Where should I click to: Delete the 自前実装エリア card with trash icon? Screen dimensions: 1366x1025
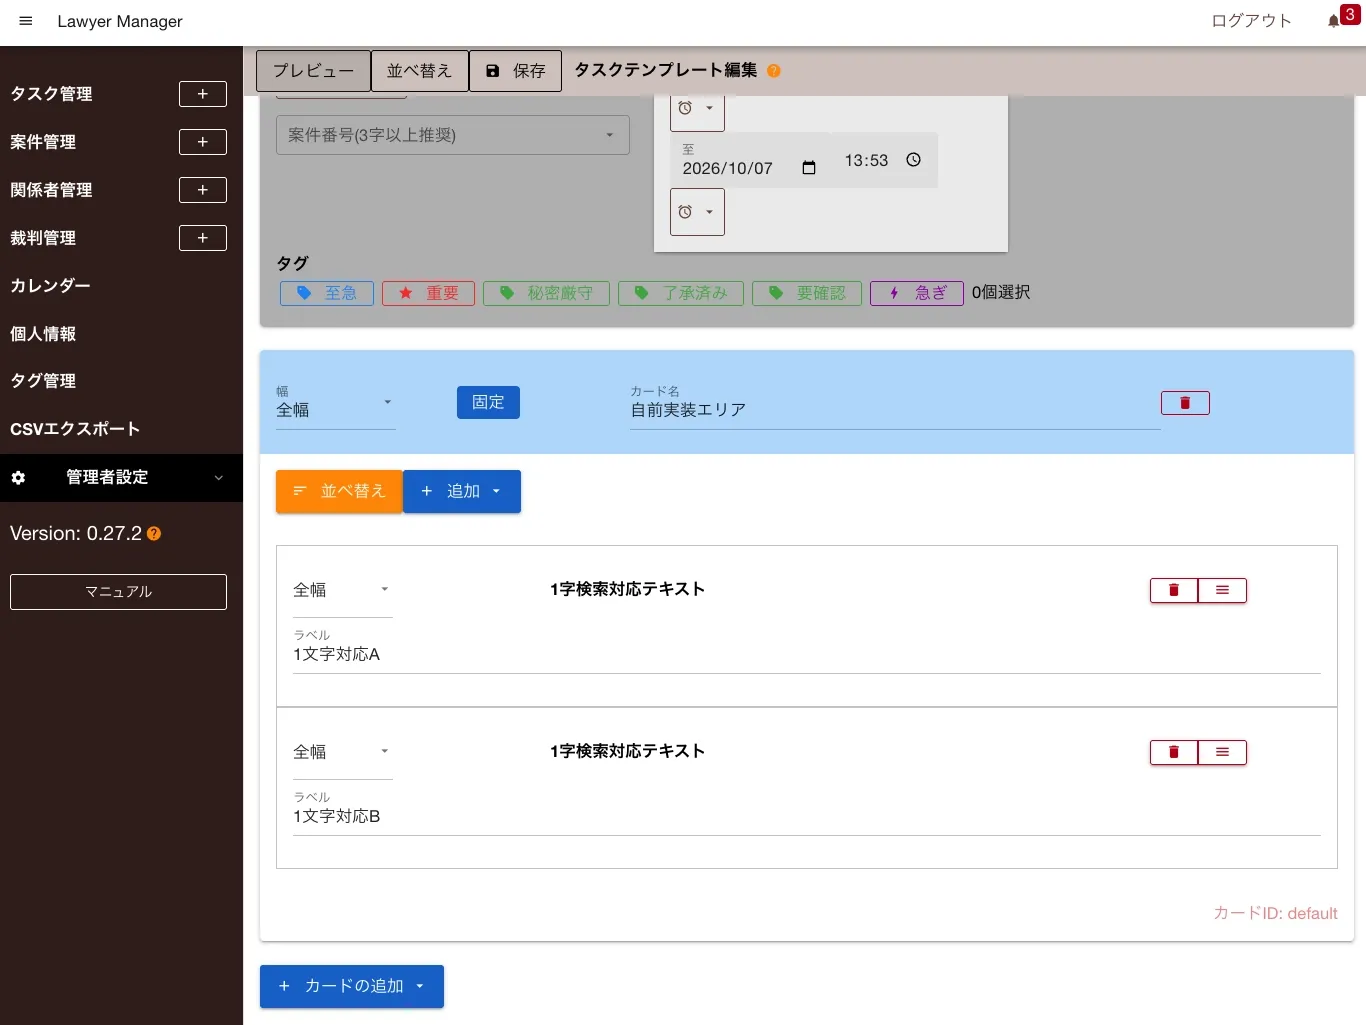point(1185,403)
